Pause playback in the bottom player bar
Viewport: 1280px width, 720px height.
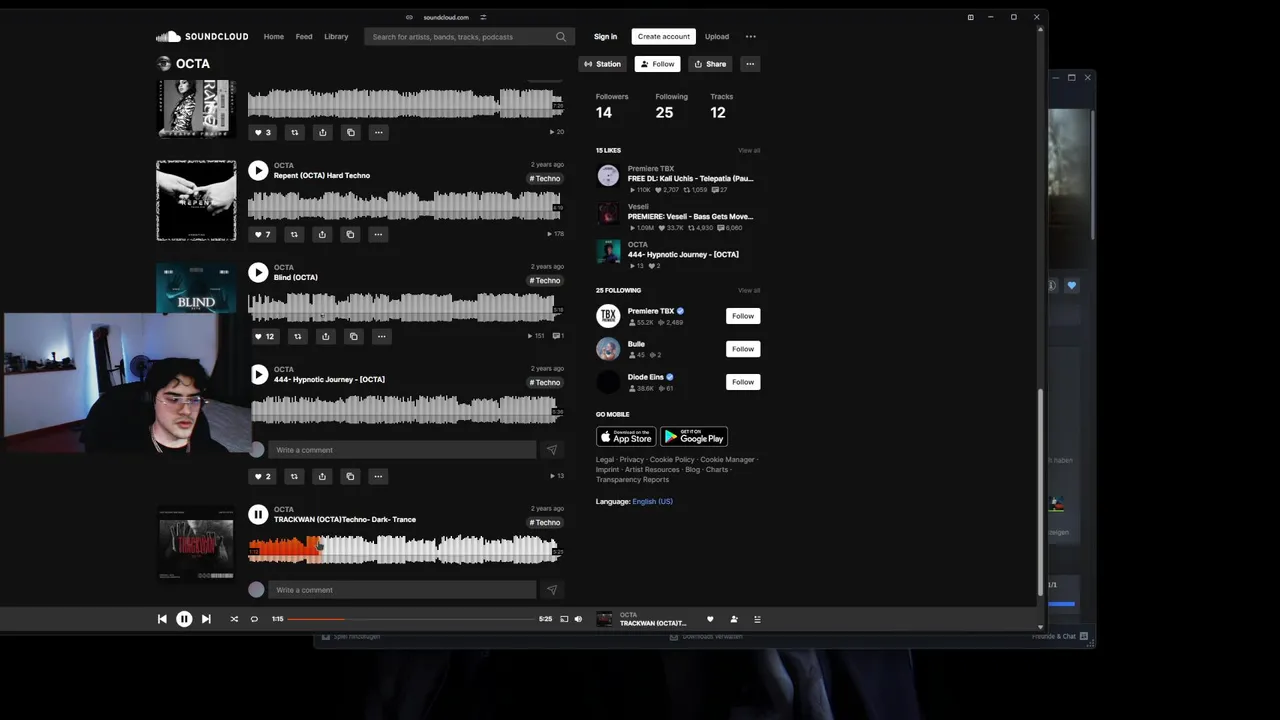click(184, 619)
